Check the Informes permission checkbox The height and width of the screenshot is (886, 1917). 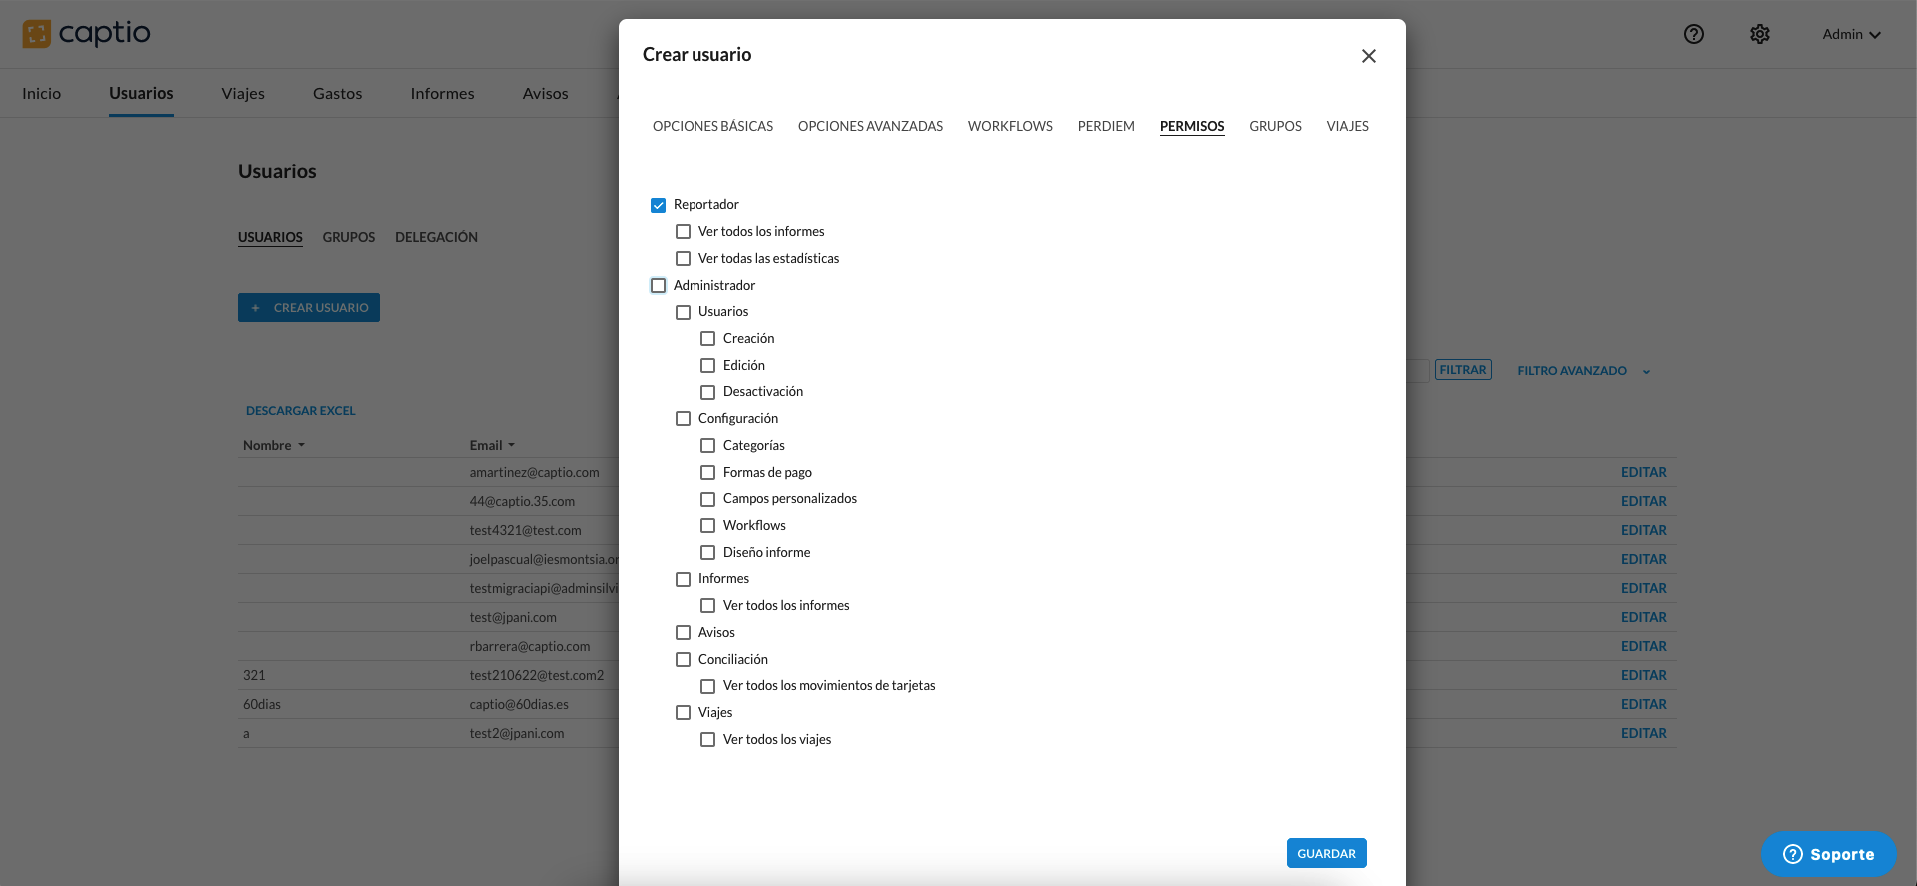point(683,579)
